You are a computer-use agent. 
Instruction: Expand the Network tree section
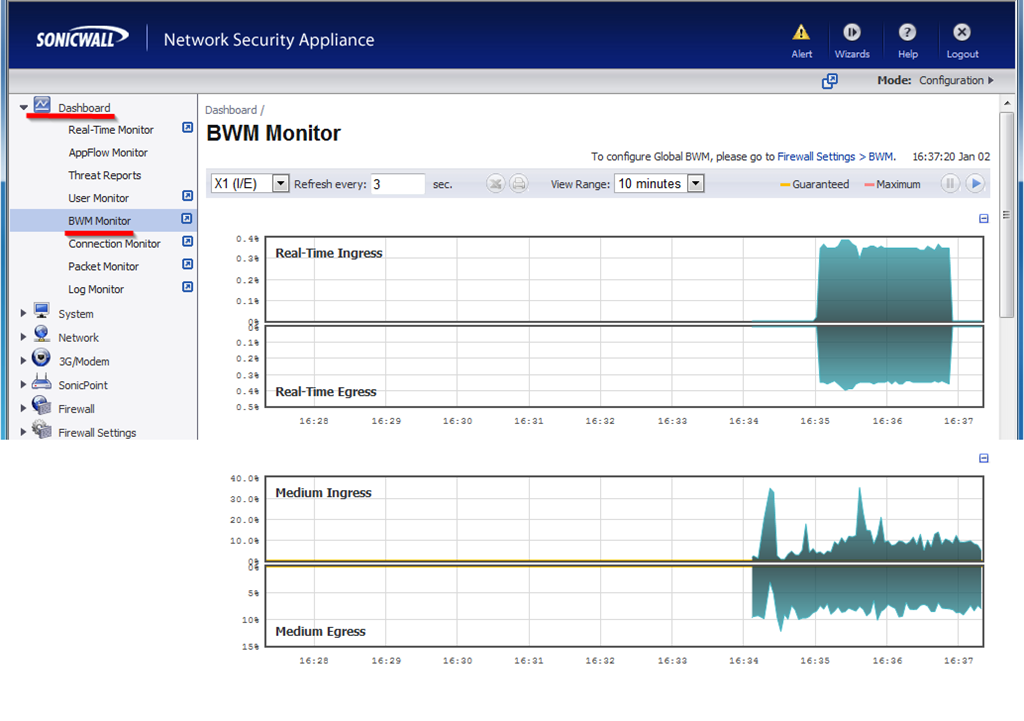coord(24,337)
